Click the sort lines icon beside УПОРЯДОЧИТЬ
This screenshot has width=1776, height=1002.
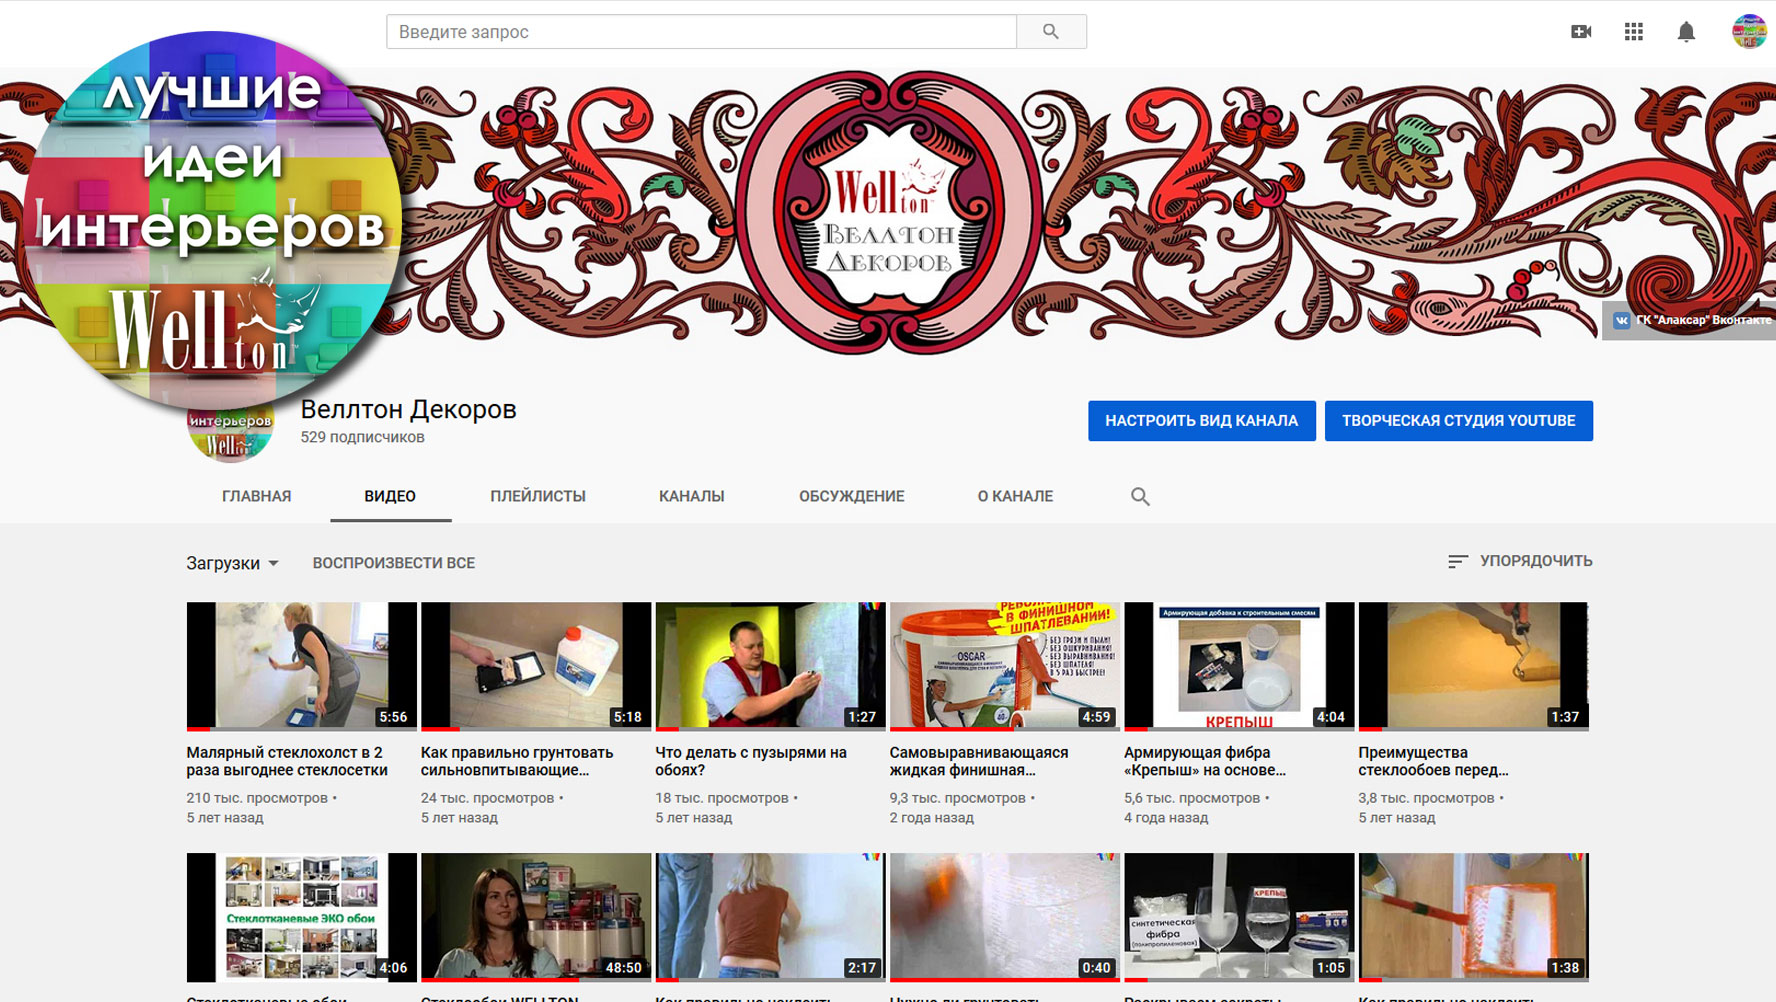coord(1458,562)
